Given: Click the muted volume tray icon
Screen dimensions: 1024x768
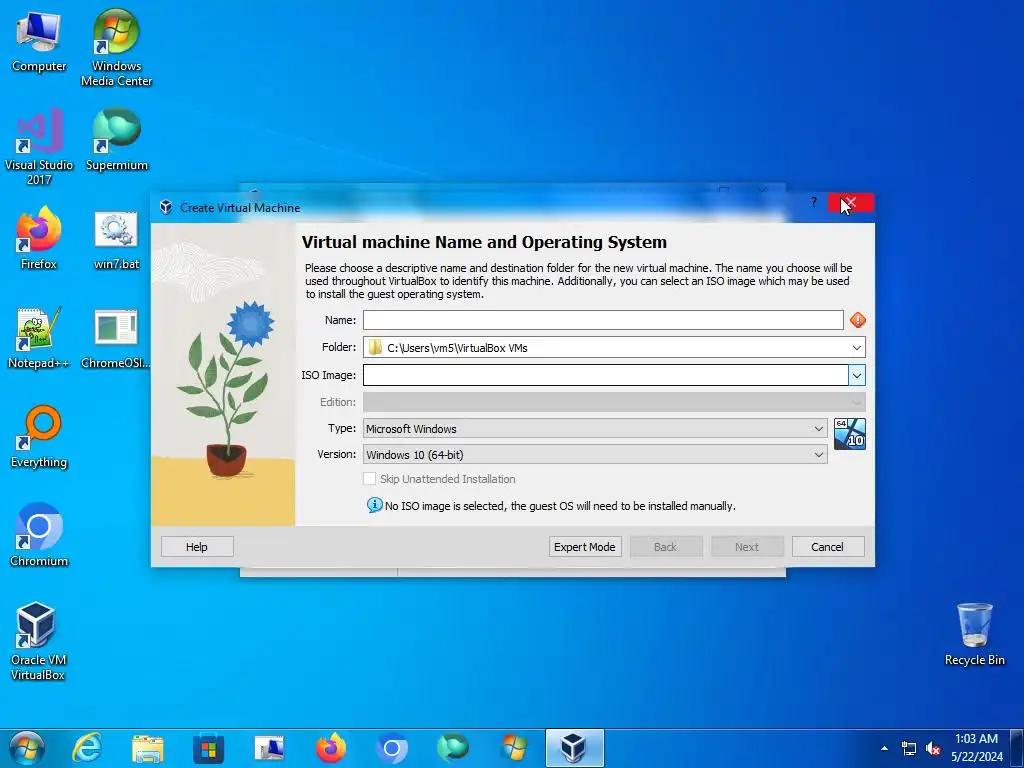Looking at the screenshot, I should 933,748.
